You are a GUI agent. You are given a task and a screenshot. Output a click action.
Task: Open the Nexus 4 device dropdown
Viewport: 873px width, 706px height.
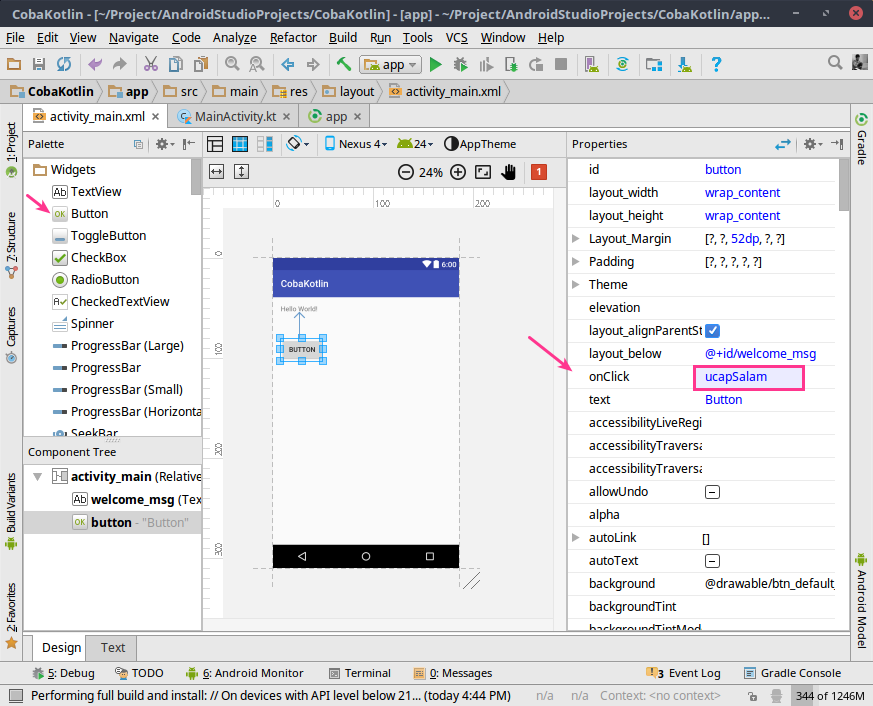(363, 144)
